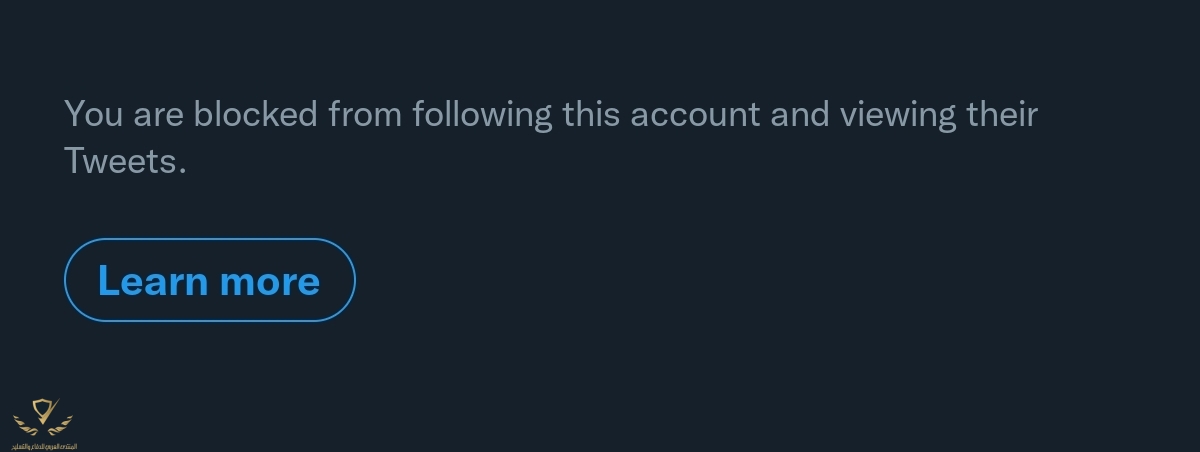Click the word "Tweets." in the message
Viewport: 1200px width, 452px height.
(x=125, y=160)
